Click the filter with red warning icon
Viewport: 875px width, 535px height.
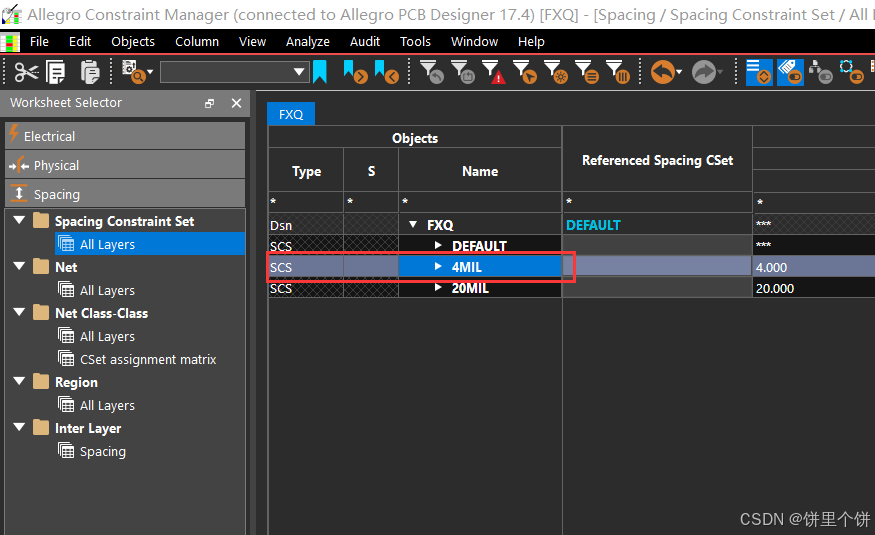click(494, 72)
